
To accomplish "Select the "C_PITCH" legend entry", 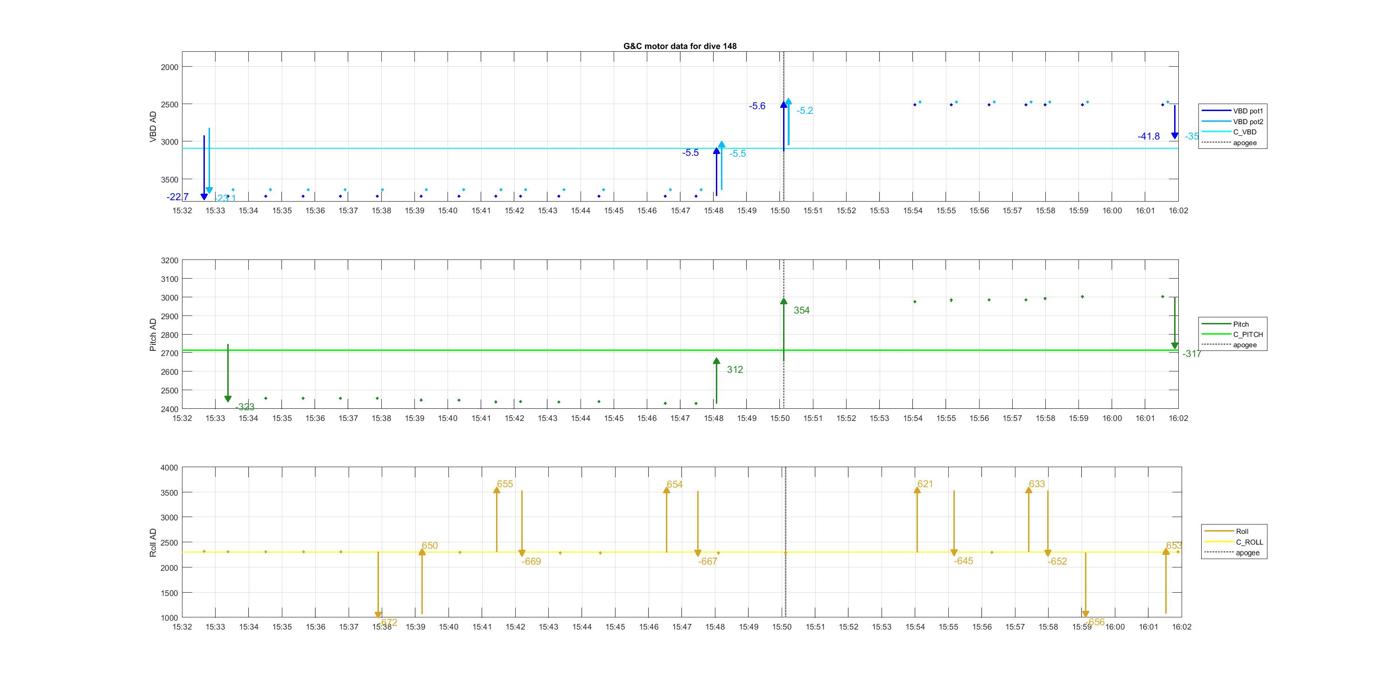I will tap(1232, 334).
